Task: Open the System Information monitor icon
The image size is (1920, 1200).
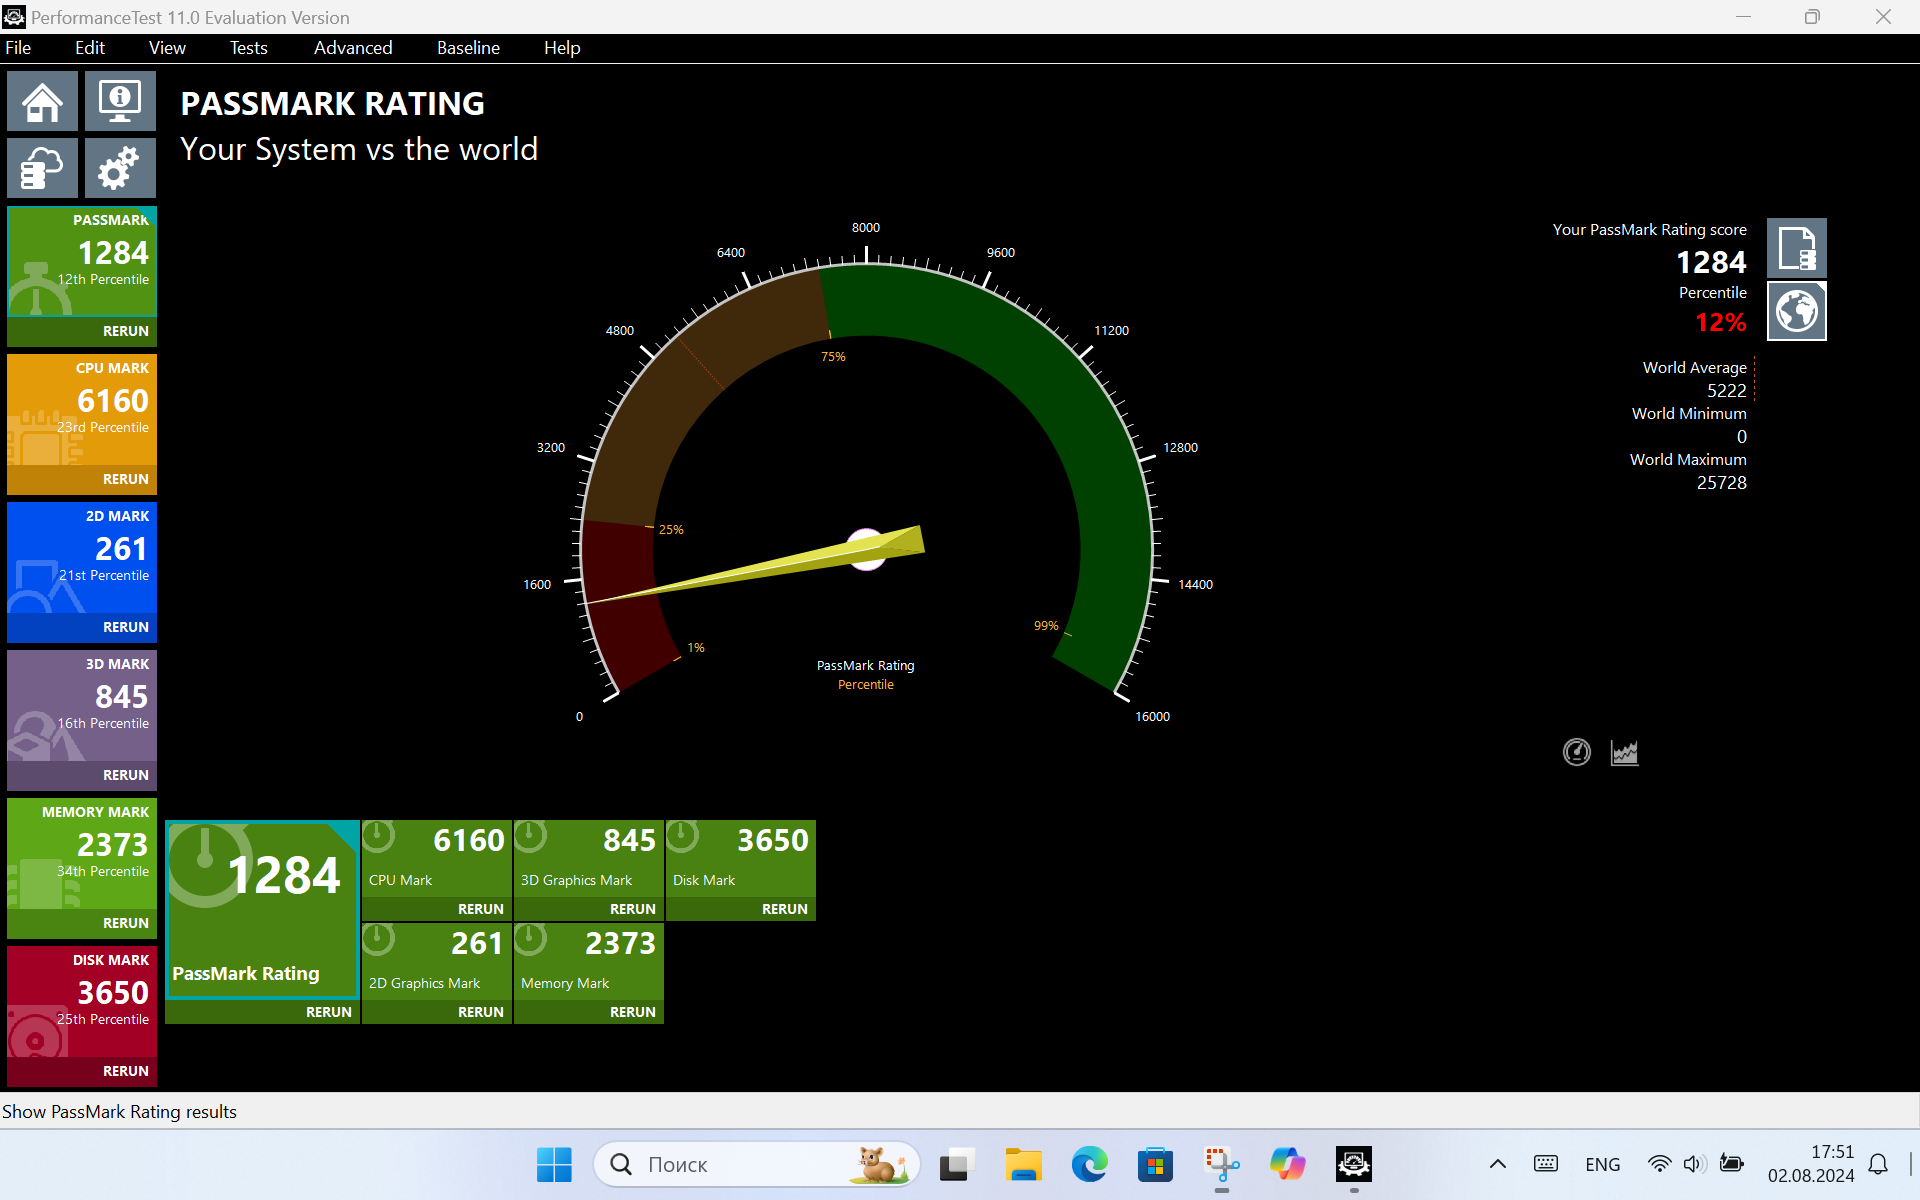Action: click(x=120, y=101)
